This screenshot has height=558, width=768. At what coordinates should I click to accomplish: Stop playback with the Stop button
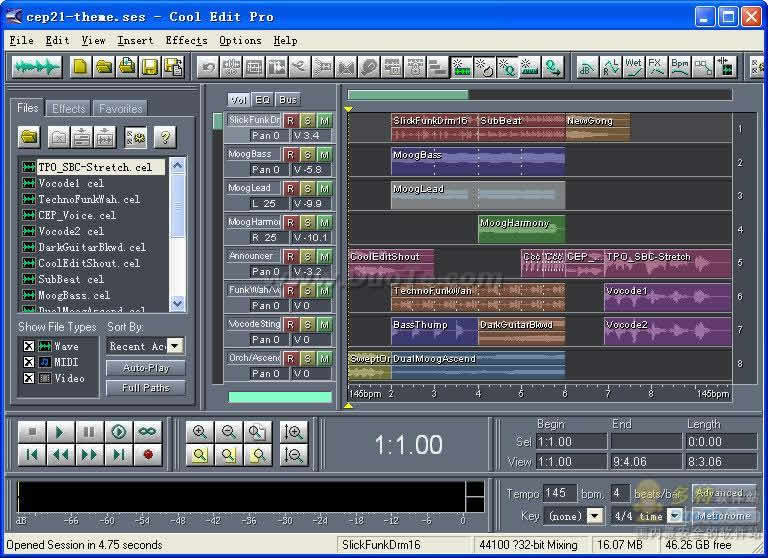click(32, 432)
